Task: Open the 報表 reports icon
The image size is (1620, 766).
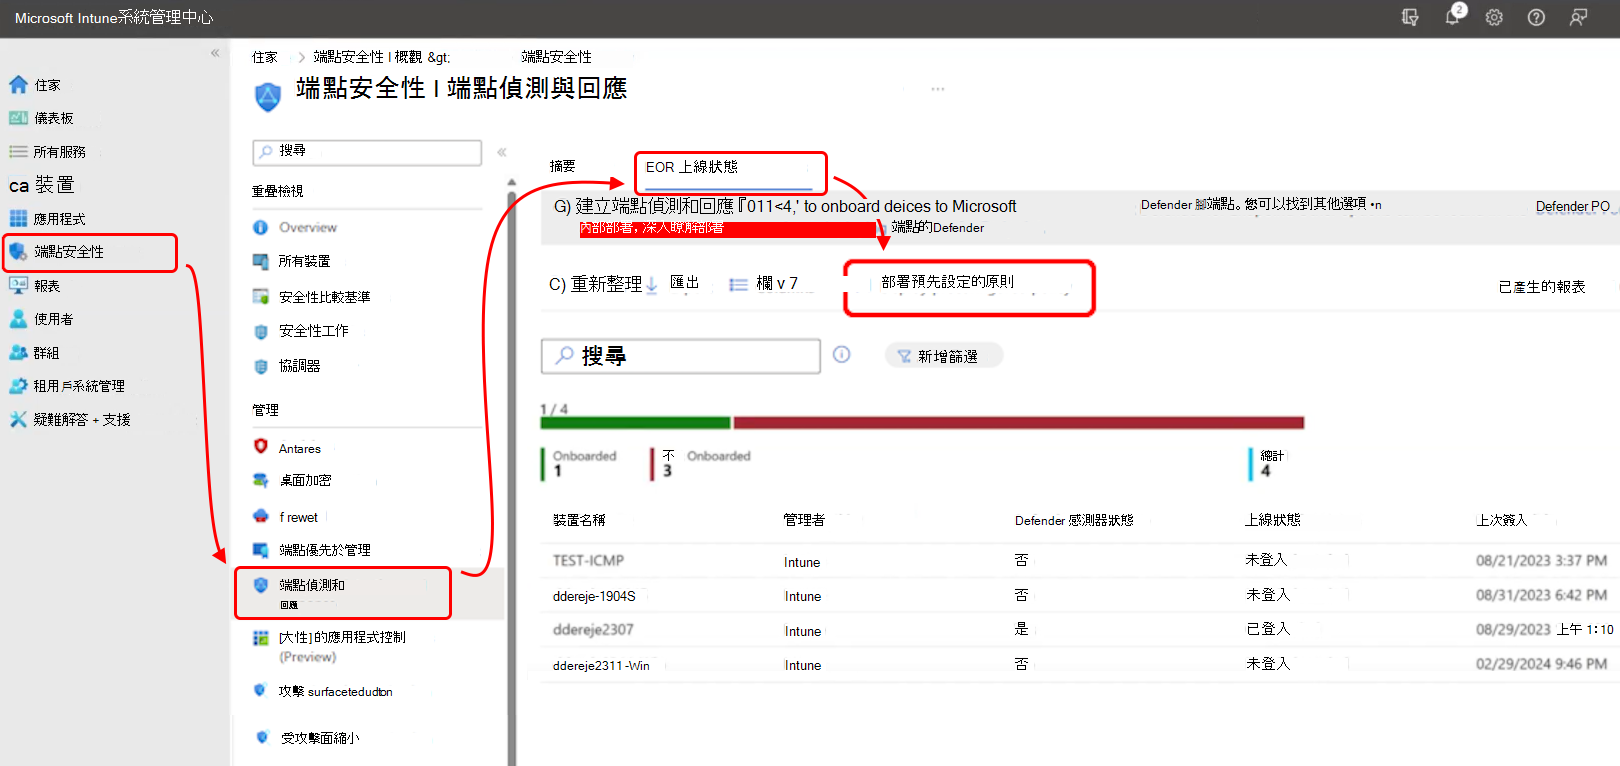Action: [18, 285]
